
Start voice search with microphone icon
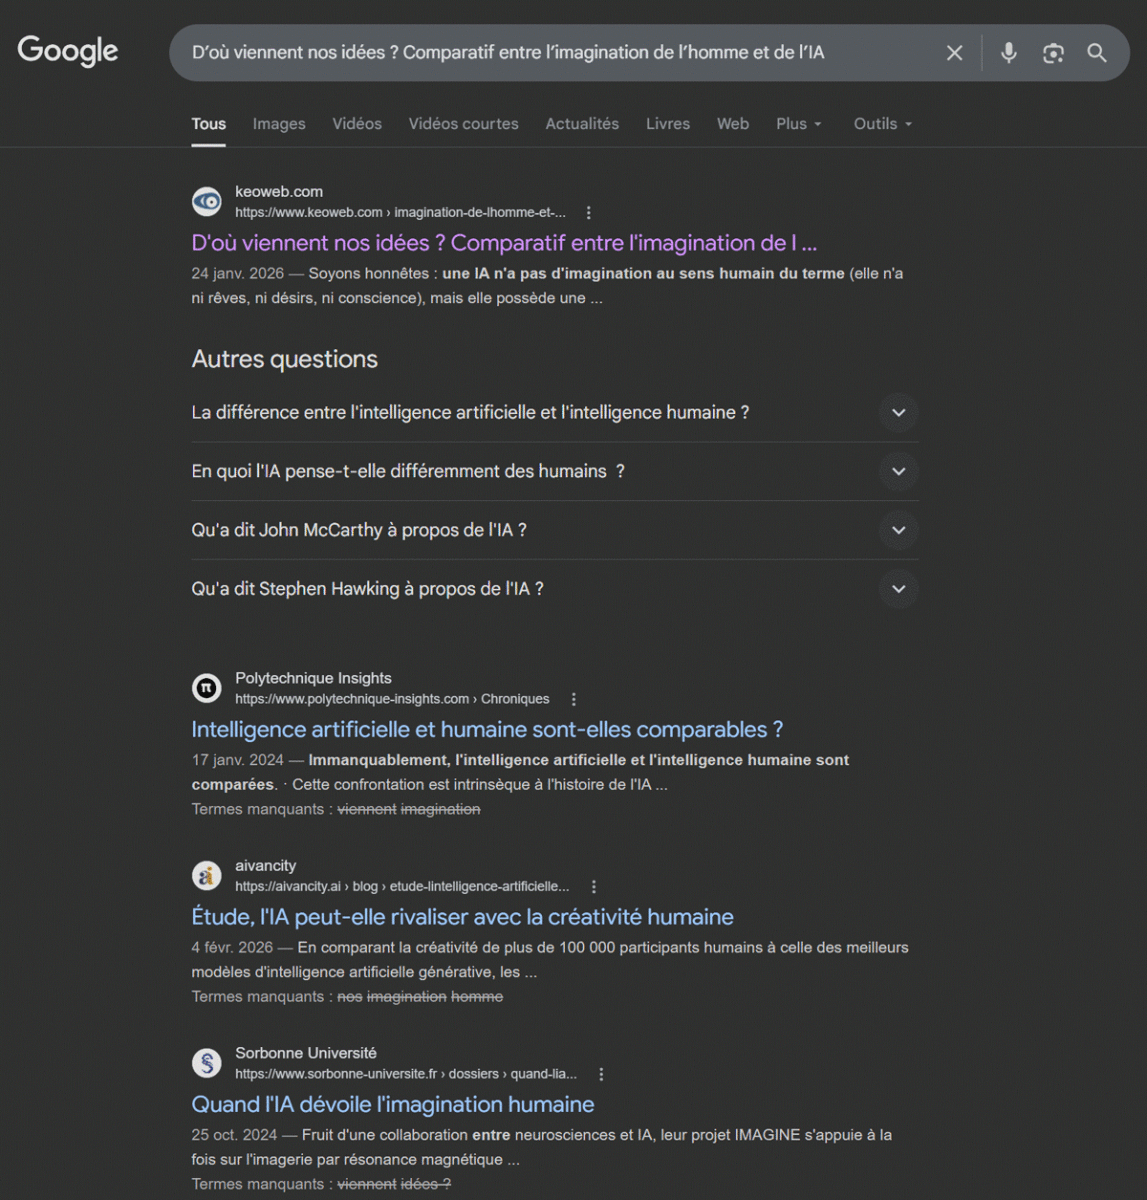click(1009, 53)
